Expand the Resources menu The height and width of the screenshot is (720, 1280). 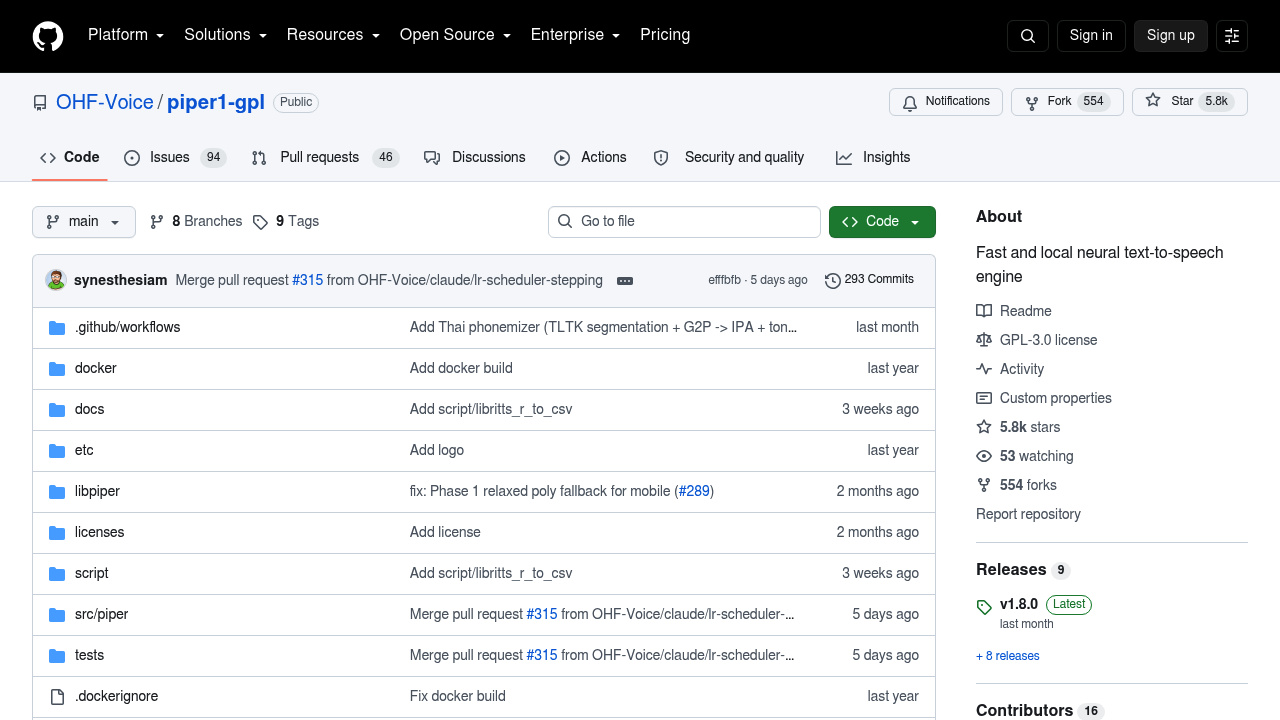(333, 35)
